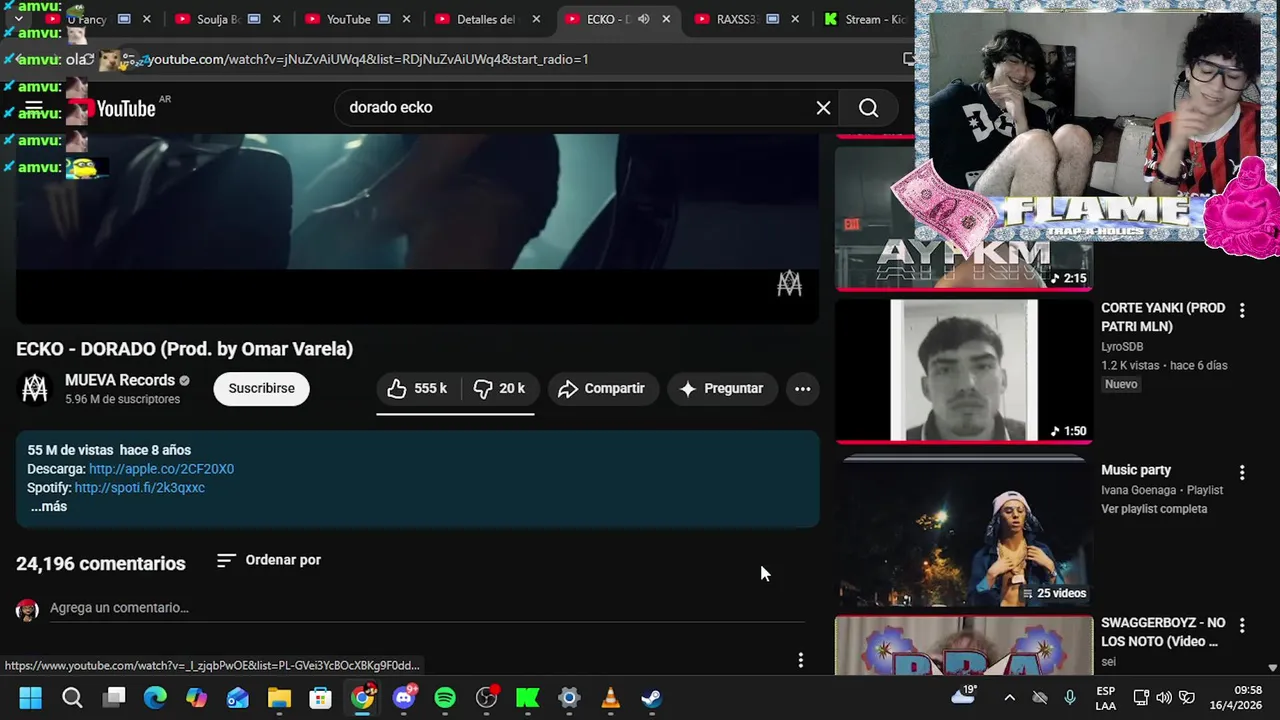The height and width of the screenshot is (720, 1280).
Task: Open Task View on the taskbar
Action: tap(114, 698)
